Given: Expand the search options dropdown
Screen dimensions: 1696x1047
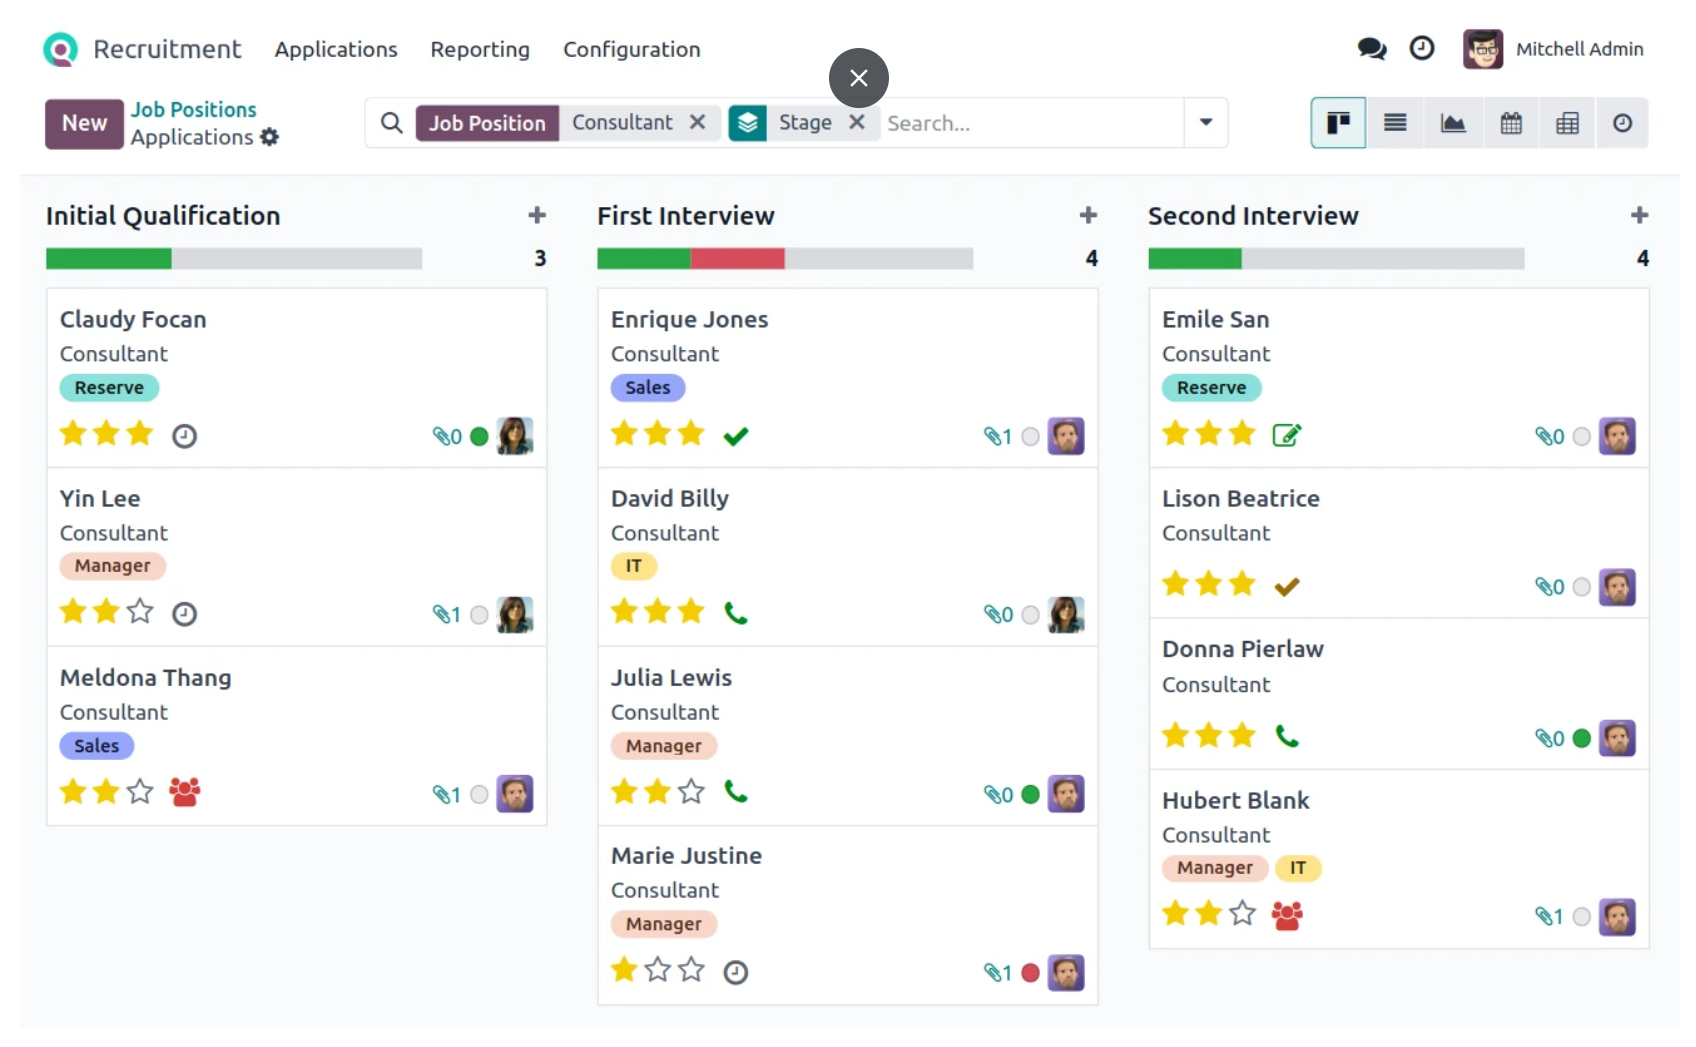Looking at the screenshot, I should click(1206, 122).
